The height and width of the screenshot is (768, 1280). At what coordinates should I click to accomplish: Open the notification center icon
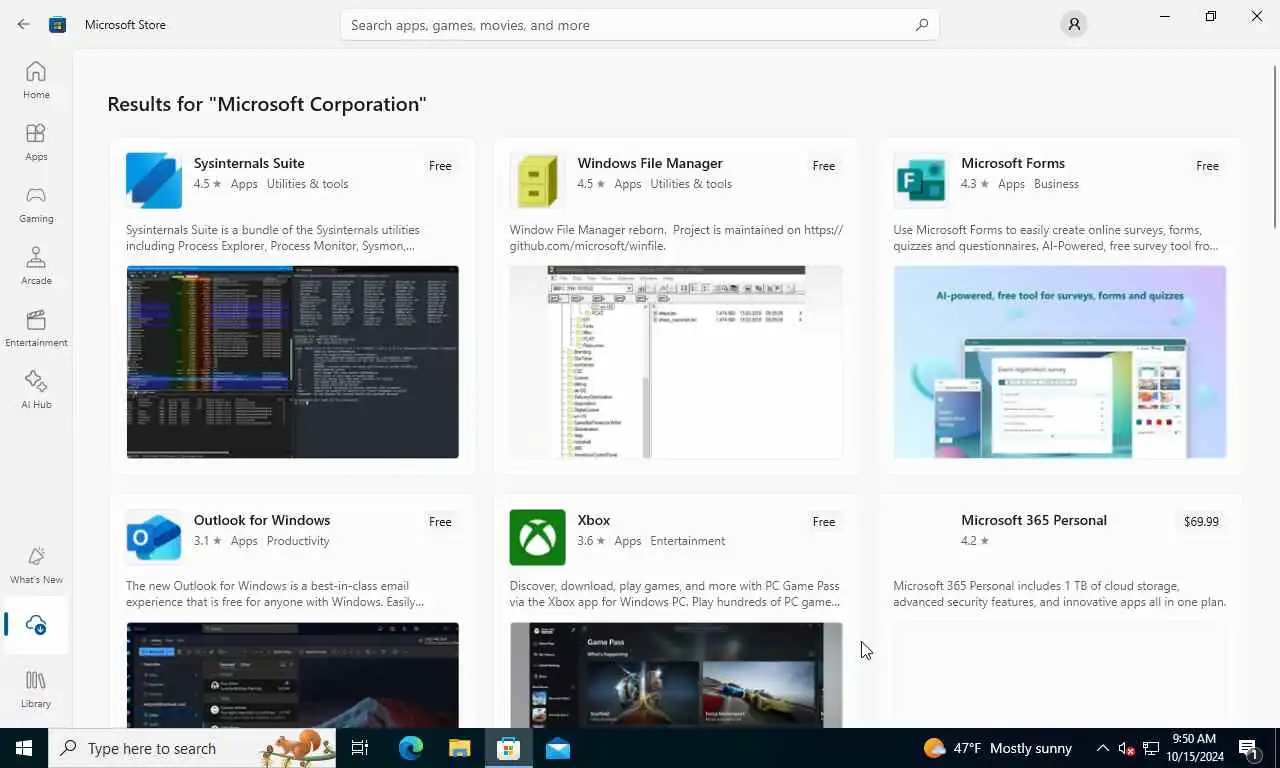pyautogui.click(x=1248, y=748)
